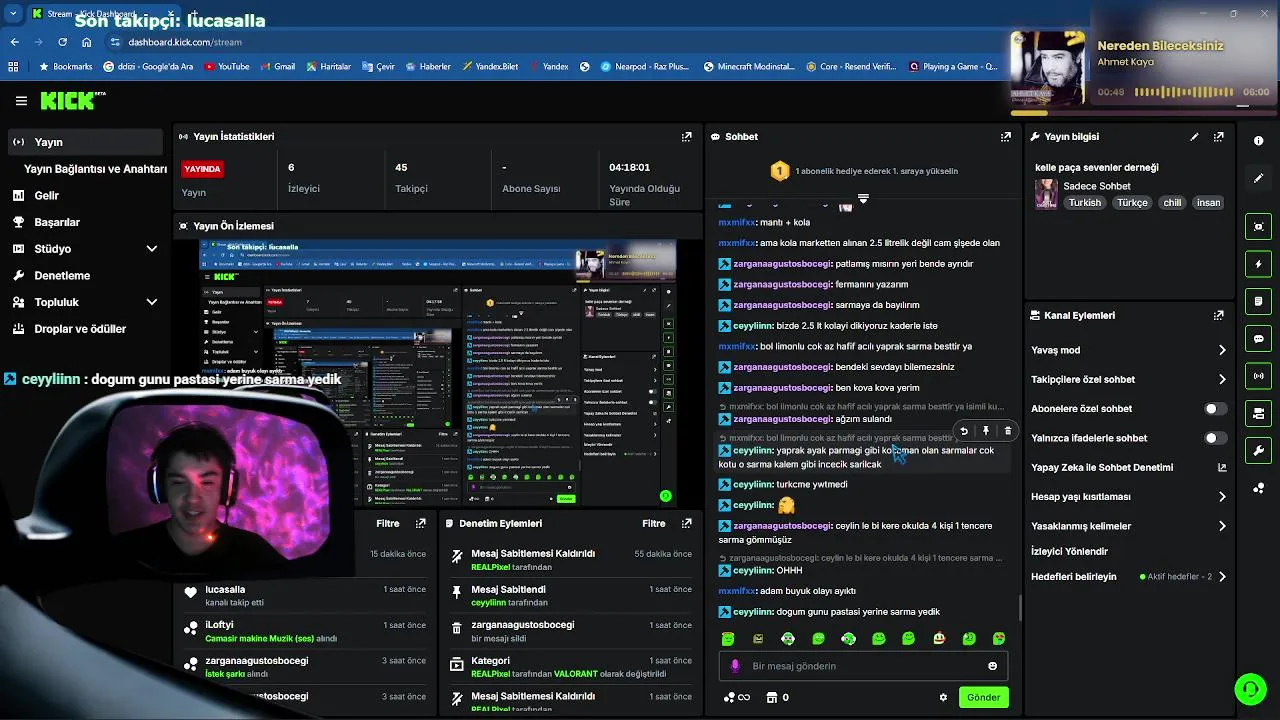Open the Chrome tab search dropdown
Screen dimensions: 1280x720
[13, 14]
